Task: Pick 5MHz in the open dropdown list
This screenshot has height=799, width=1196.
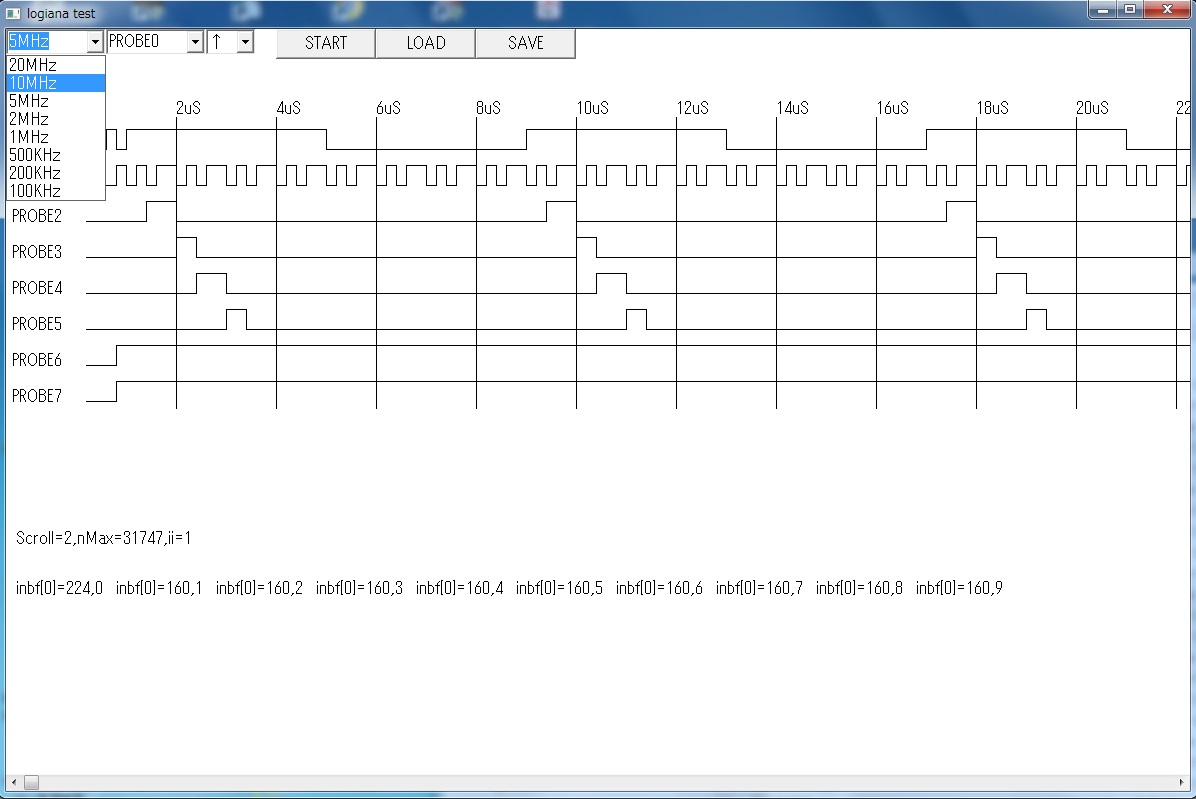Action: click(x=56, y=101)
